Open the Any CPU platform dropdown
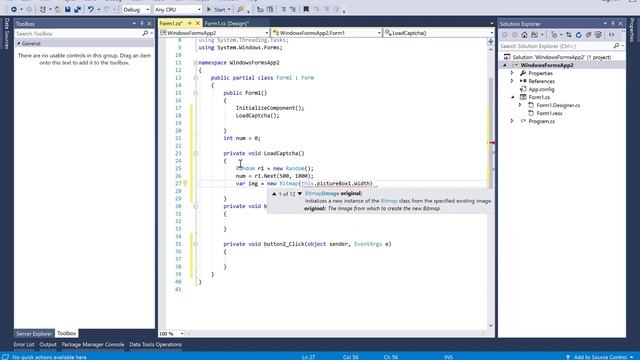 [178, 9]
